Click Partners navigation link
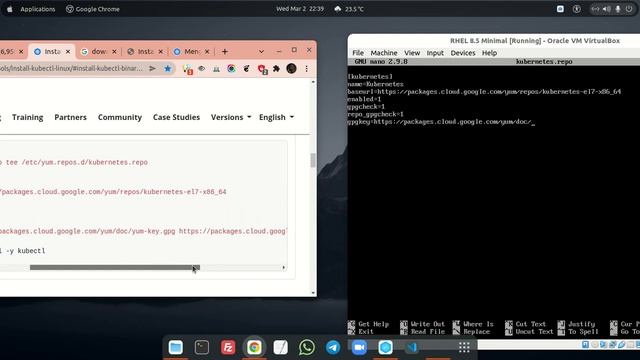The height and width of the screenshot is (360, 640). click(70, 117)
